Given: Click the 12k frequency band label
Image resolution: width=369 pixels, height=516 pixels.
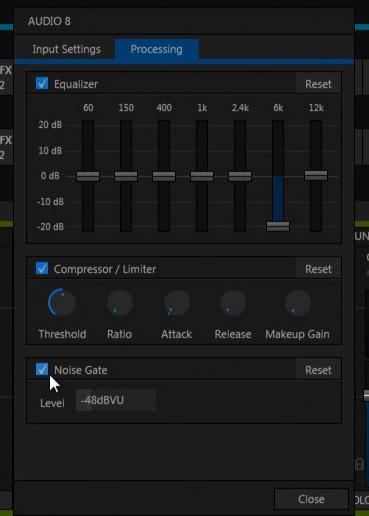Looking at the screenshot, I should (316, 108).
